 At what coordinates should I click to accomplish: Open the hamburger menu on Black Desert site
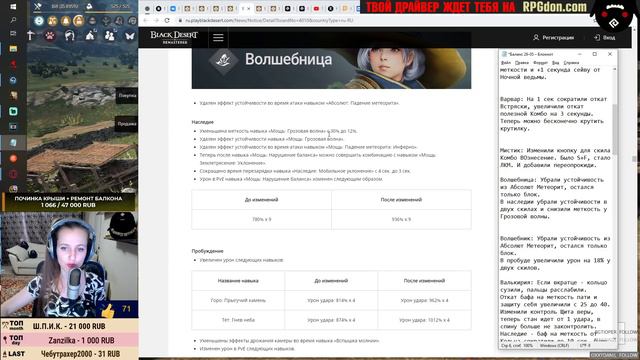point(218,38)
